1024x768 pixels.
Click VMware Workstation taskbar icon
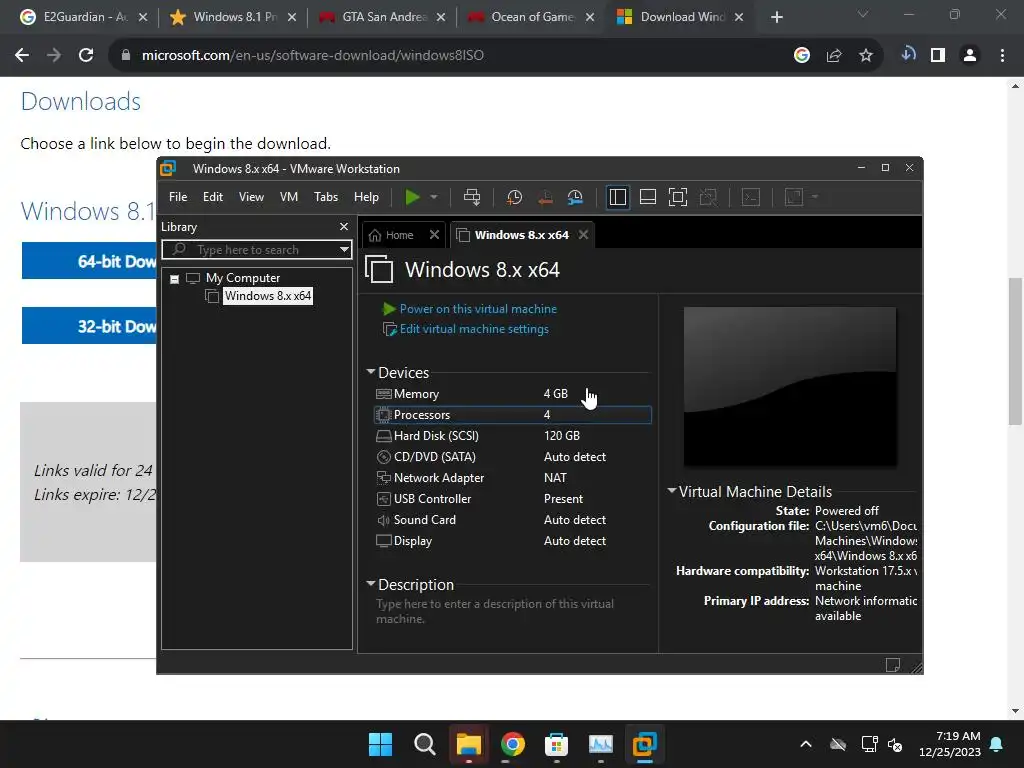645,744
